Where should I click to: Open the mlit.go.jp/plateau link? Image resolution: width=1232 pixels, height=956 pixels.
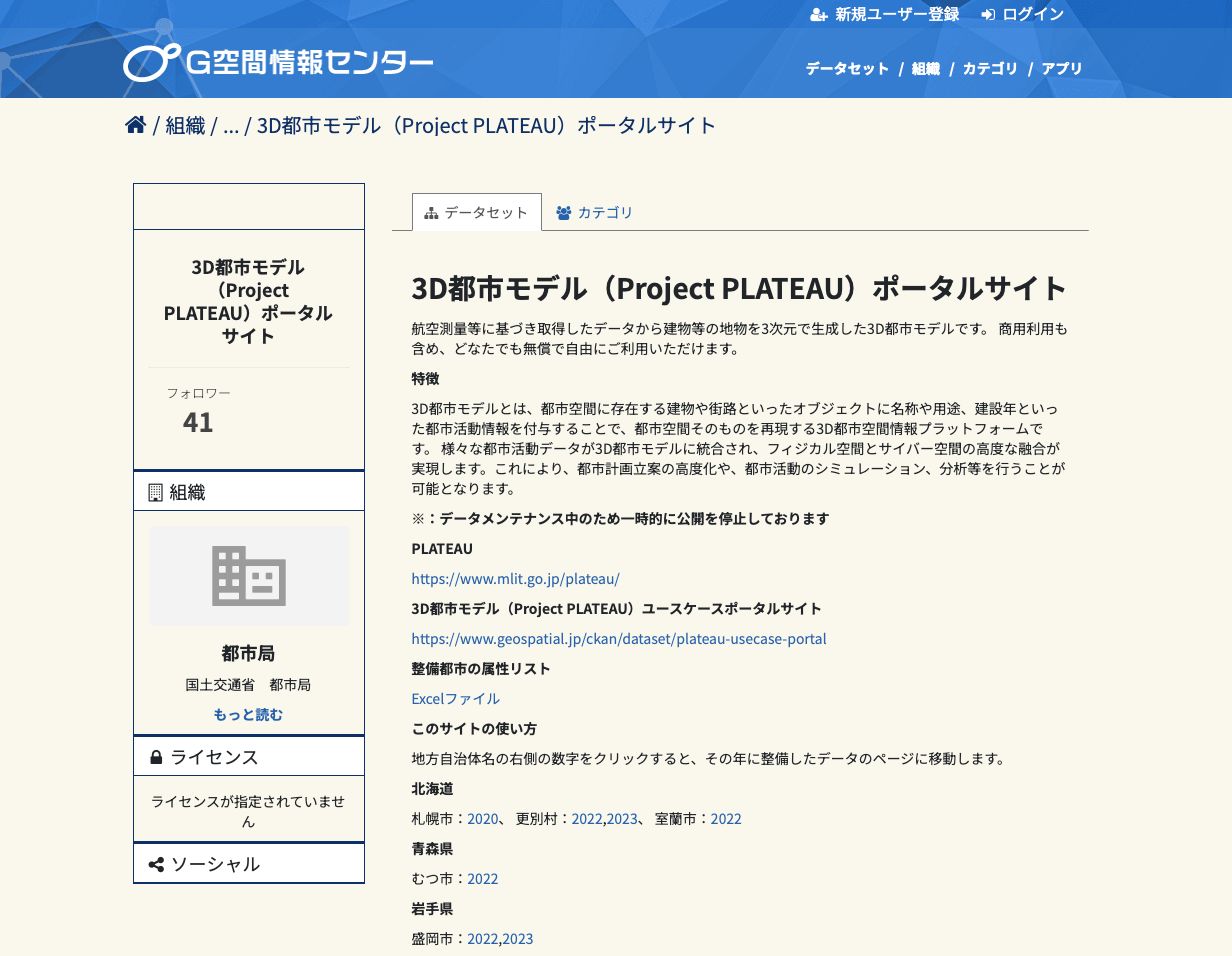(516, 579)
